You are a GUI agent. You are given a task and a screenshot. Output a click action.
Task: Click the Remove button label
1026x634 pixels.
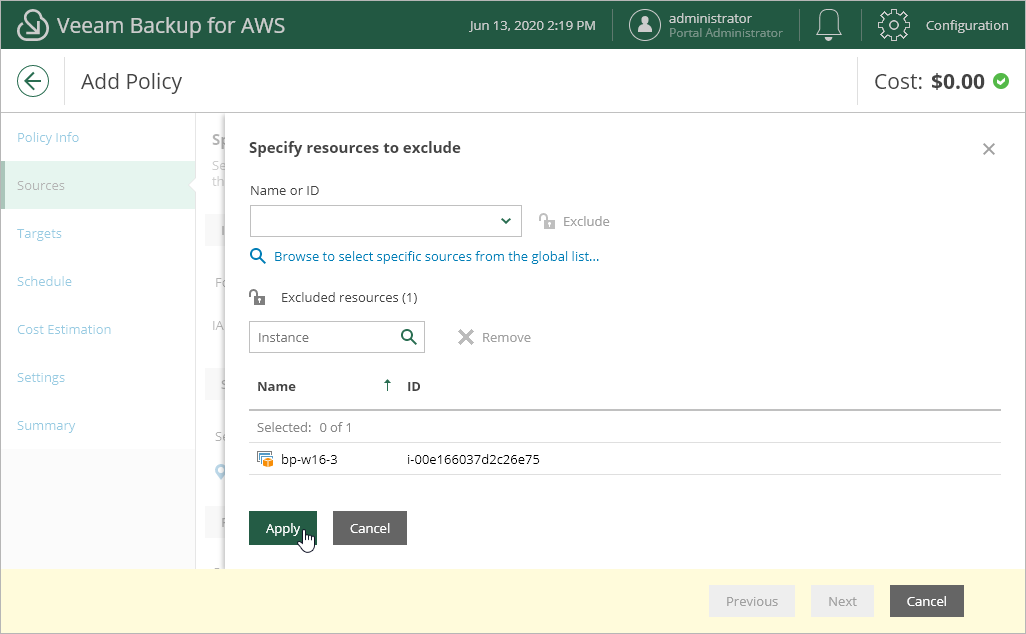click(x=506, y=338)
